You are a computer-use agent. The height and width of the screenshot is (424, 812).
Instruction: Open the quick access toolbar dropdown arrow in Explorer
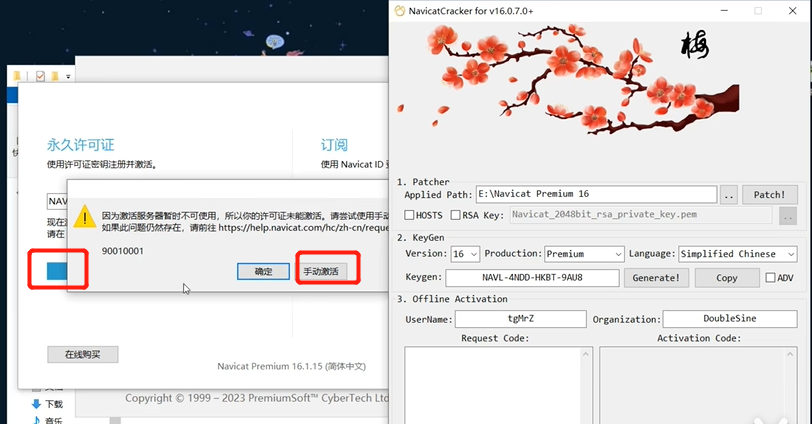(x=68, y=77)
